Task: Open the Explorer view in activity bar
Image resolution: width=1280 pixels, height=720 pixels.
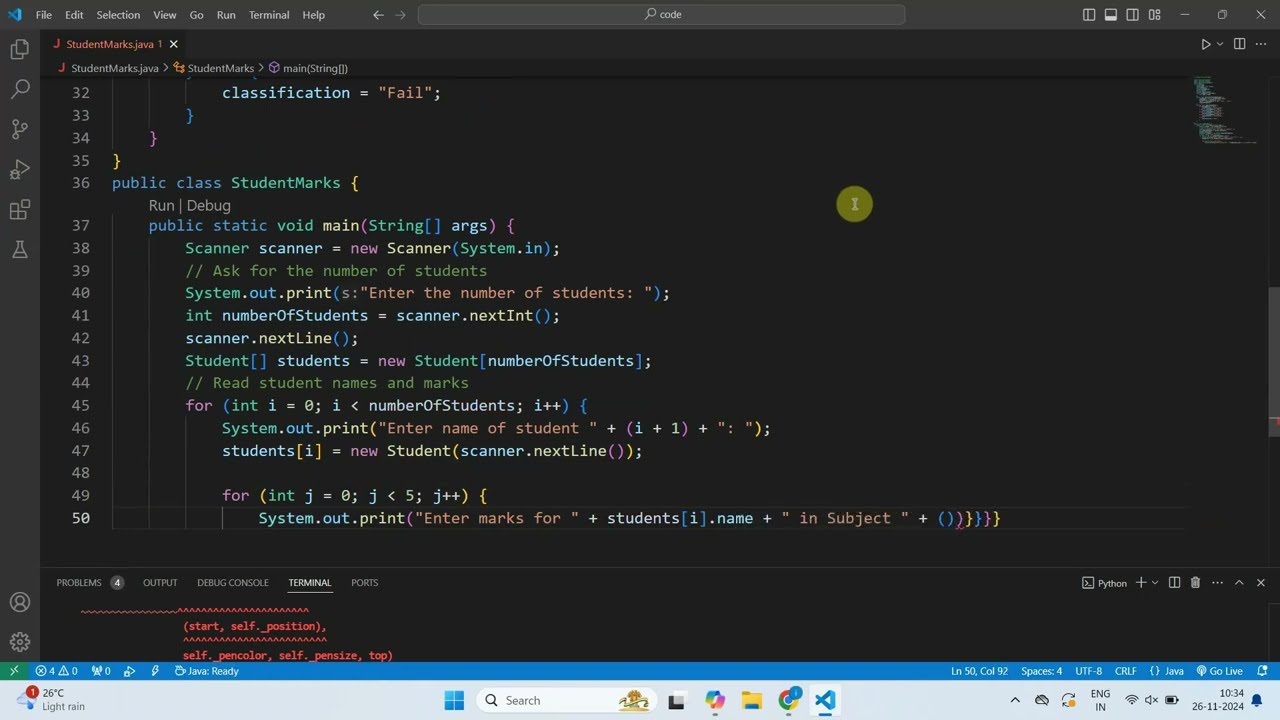Action: pos(20,49)
